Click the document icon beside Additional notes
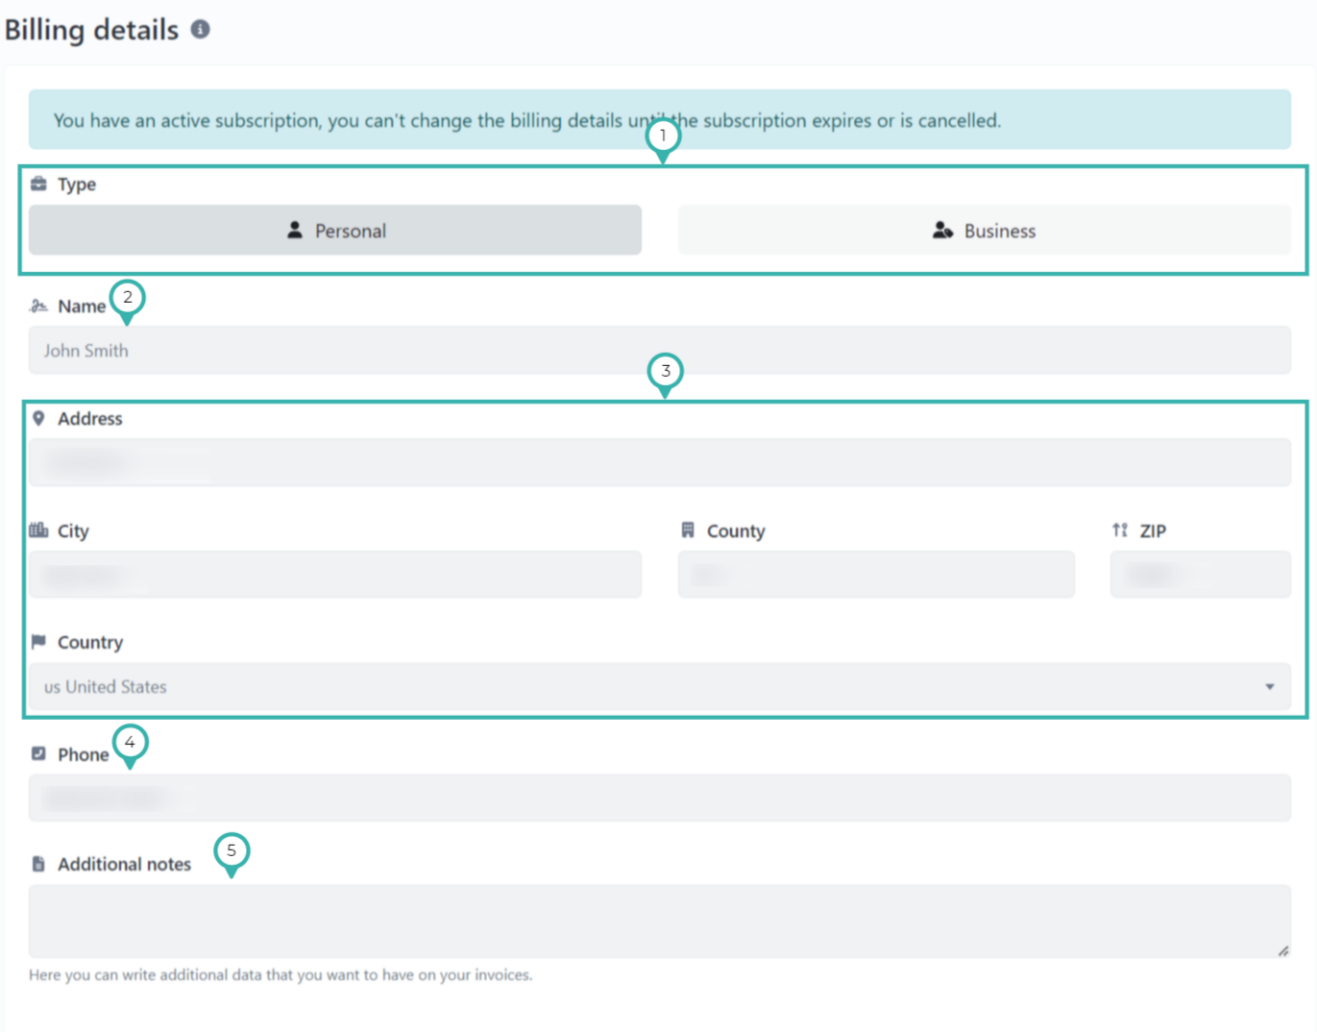This screenshot has width=1317, height=1032. (x=38, y=863)
